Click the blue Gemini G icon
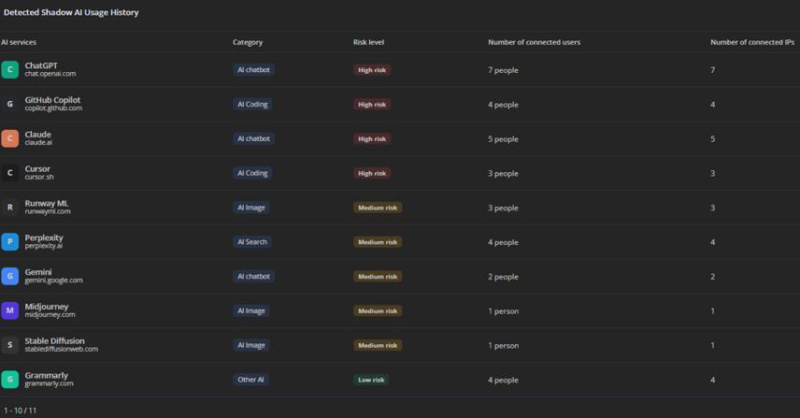 tap(10, 276)
